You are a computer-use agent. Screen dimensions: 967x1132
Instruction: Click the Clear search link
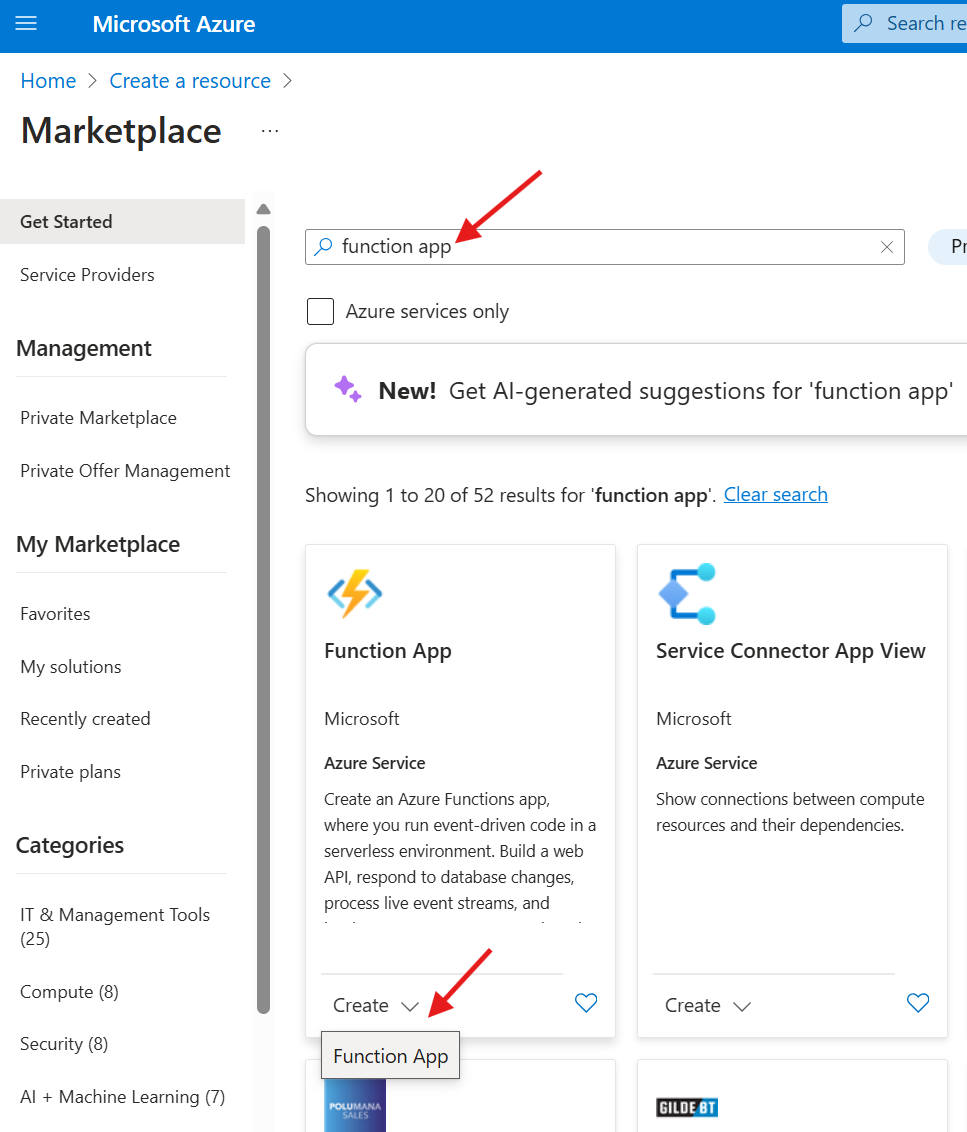775,494
